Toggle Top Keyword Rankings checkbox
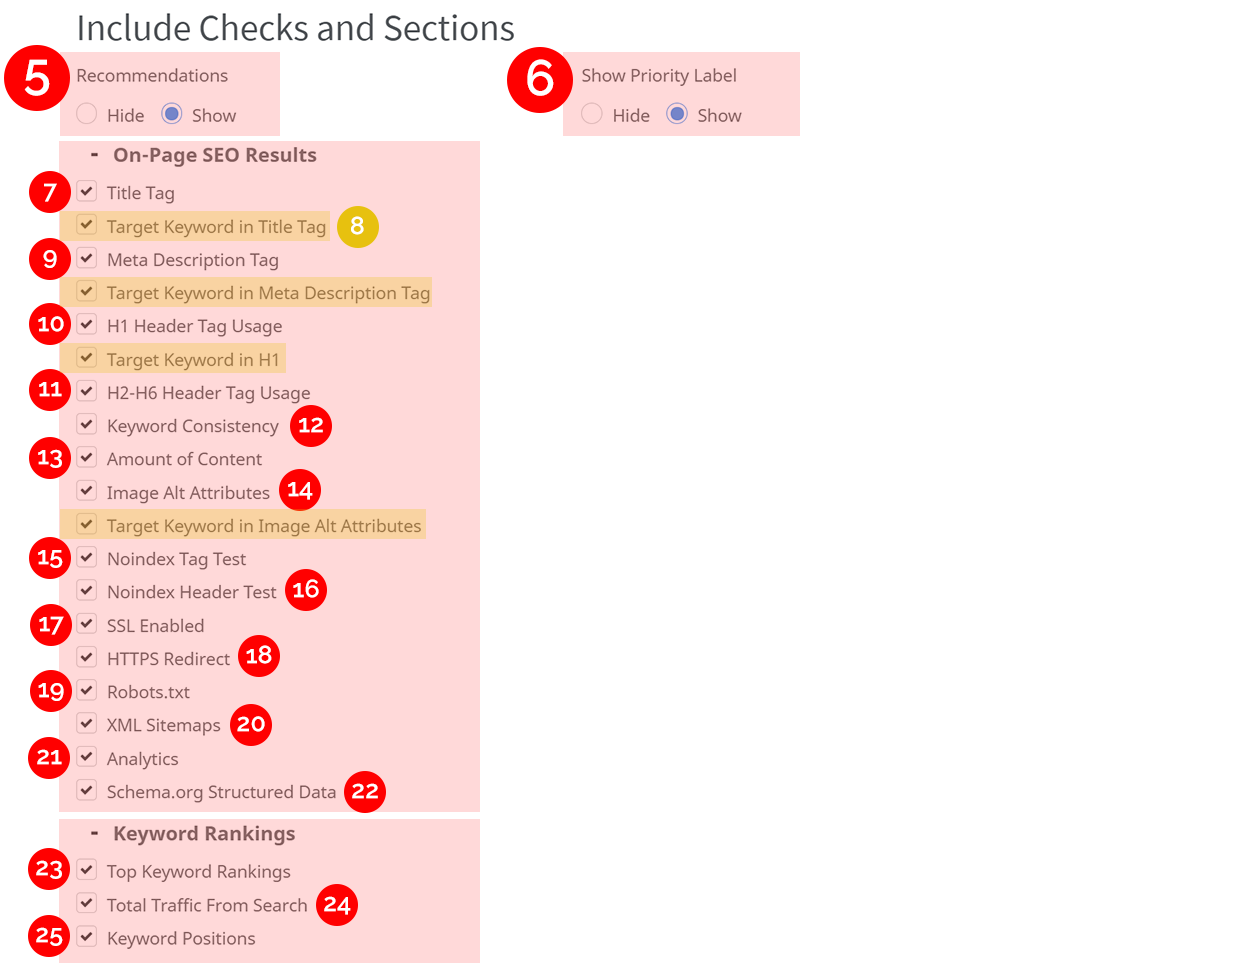This screenshot has width=1240, height=965. click(87, 870)
